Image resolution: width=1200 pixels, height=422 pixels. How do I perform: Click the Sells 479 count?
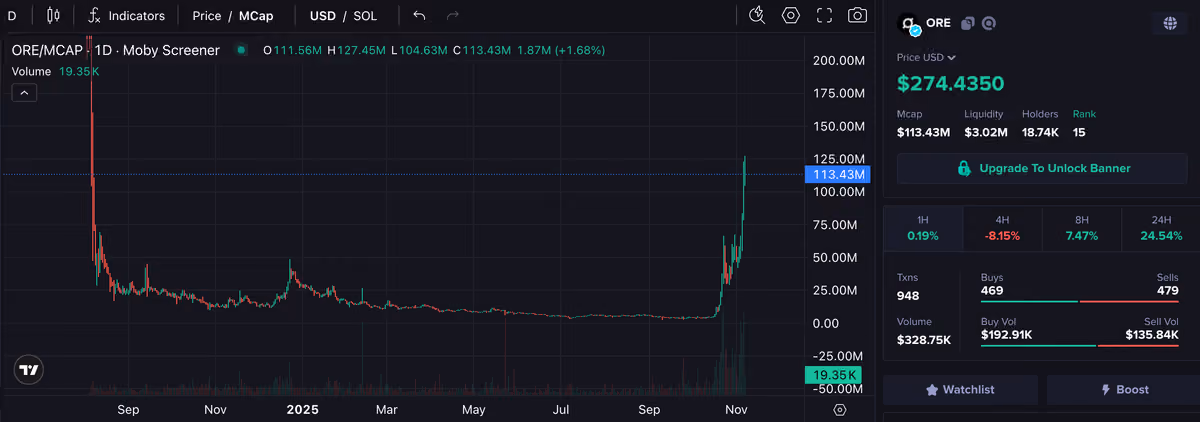[1168, 291]
